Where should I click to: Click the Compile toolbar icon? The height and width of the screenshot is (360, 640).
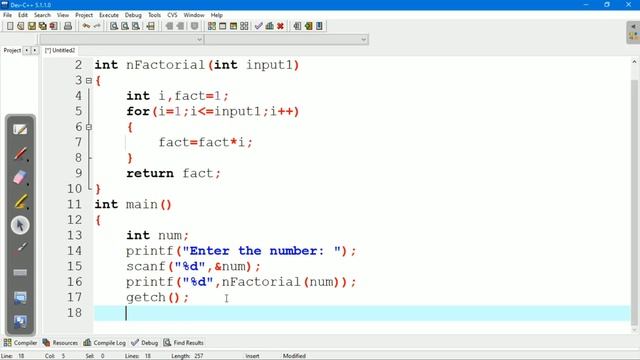click(212, 26)
